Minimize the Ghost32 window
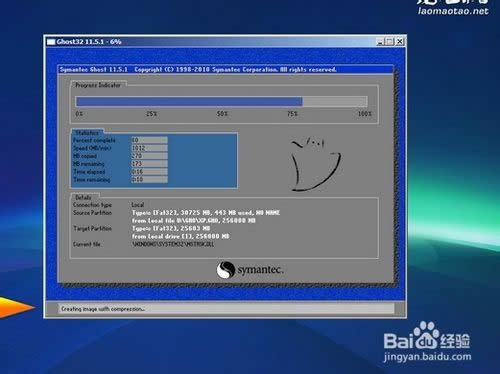Viewport: 500px width, 374px height. pyautogui.click(x=380, y=42)
